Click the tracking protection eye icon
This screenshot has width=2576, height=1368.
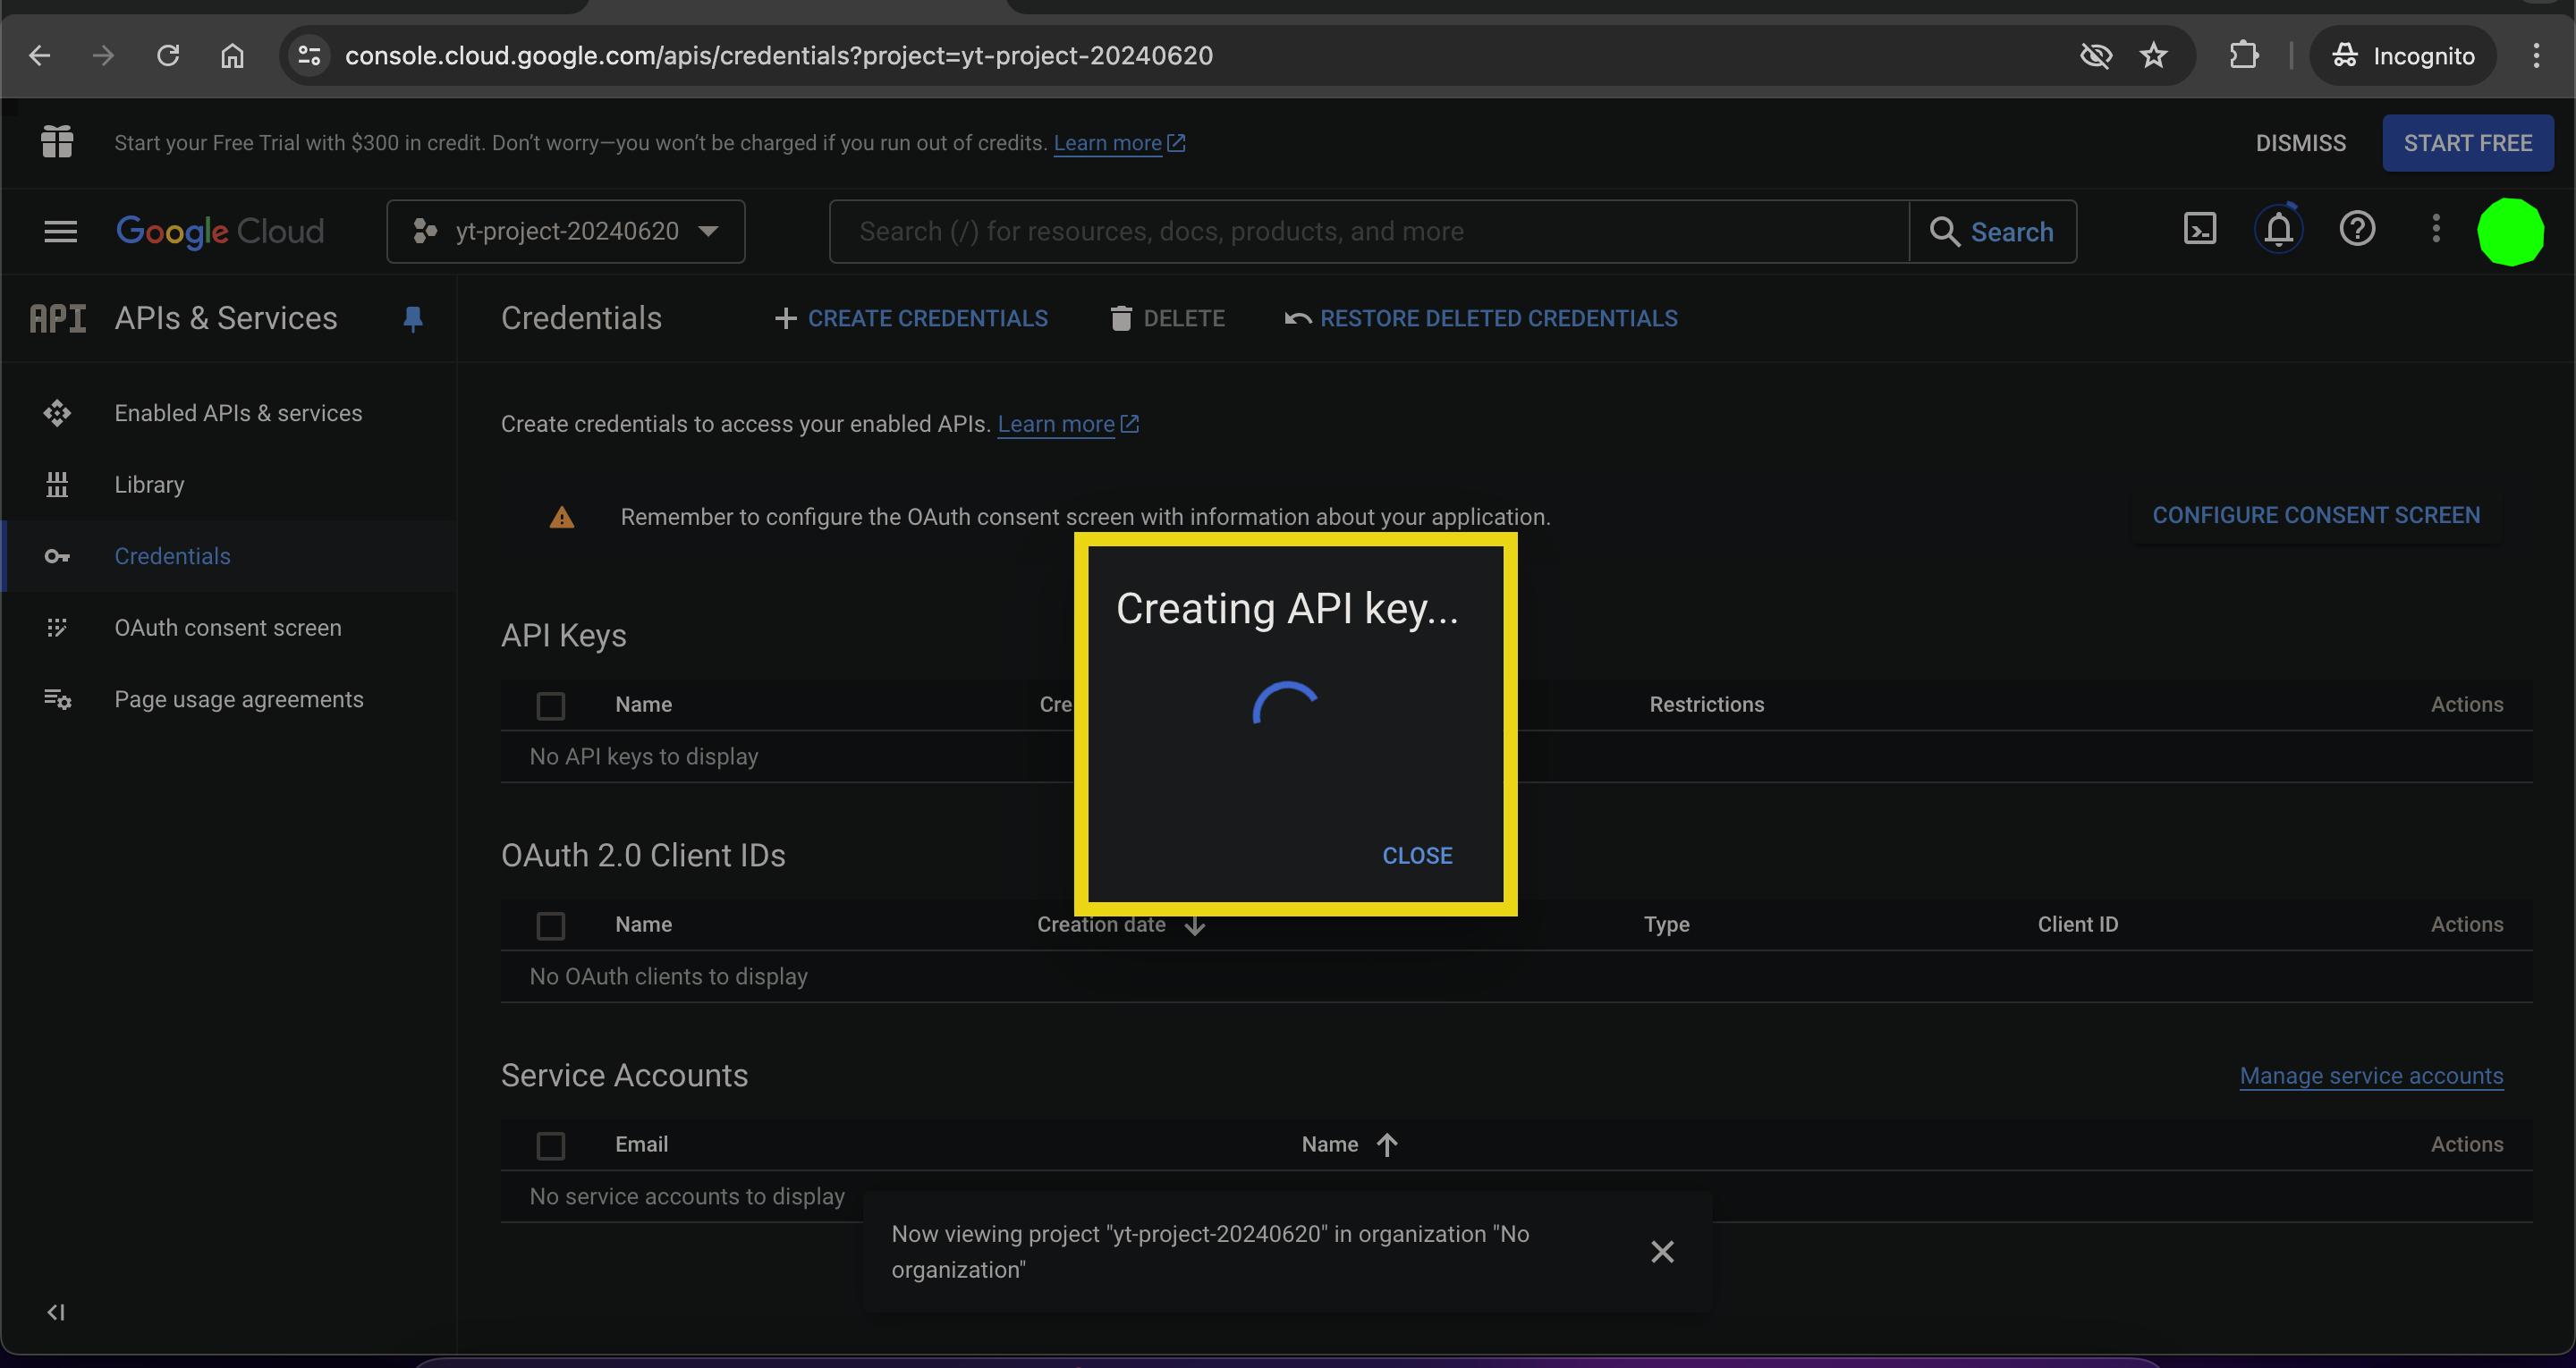pos(2095,55)
